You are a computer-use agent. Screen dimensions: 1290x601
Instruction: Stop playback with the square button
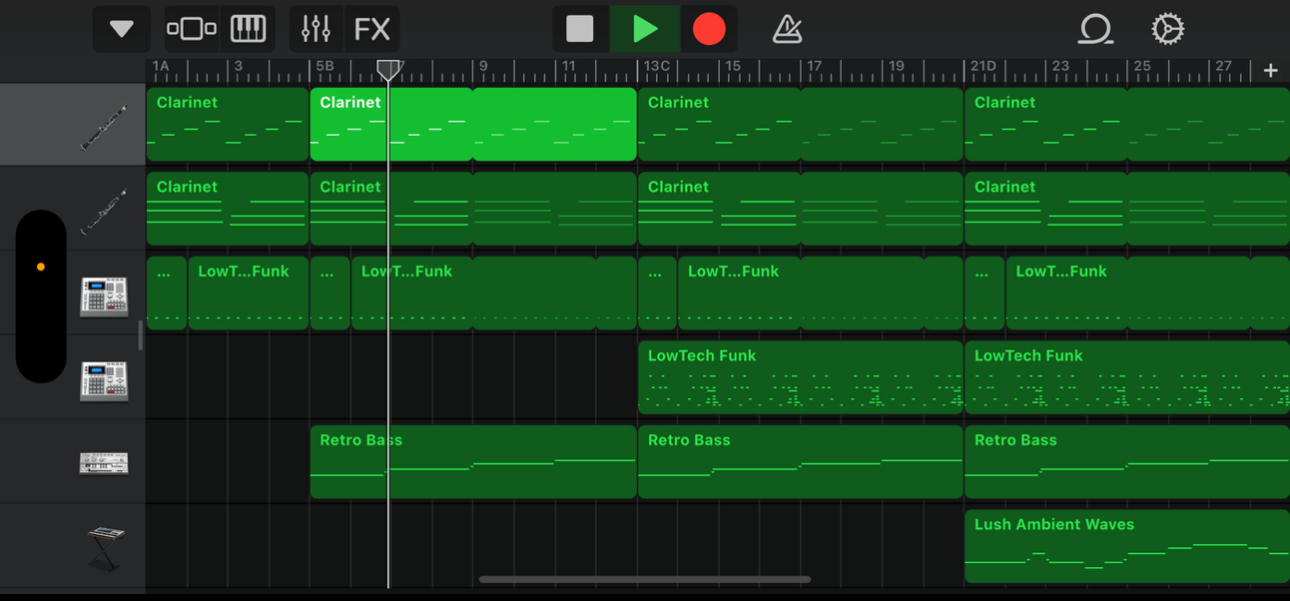[x=580, y=29]
